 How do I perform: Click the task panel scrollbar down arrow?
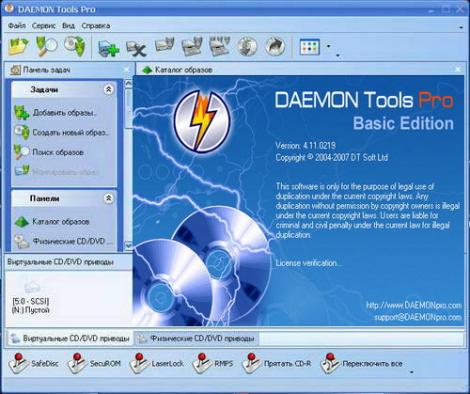click(128, 246)
